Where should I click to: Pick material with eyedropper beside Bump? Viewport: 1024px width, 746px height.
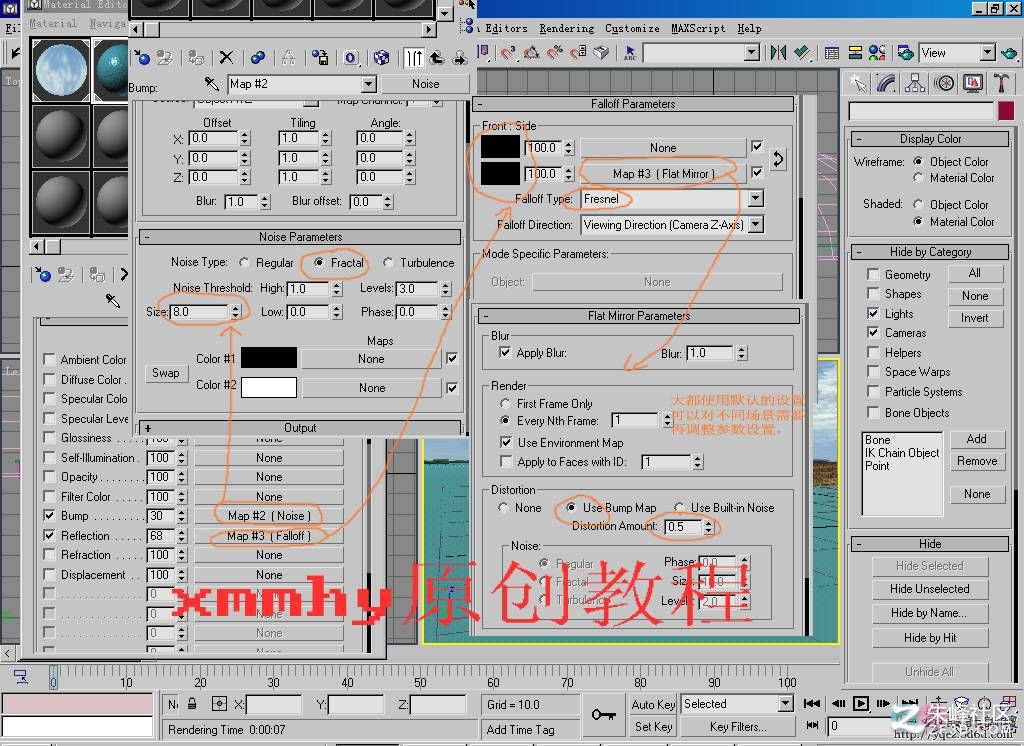(x=211, y=84)
